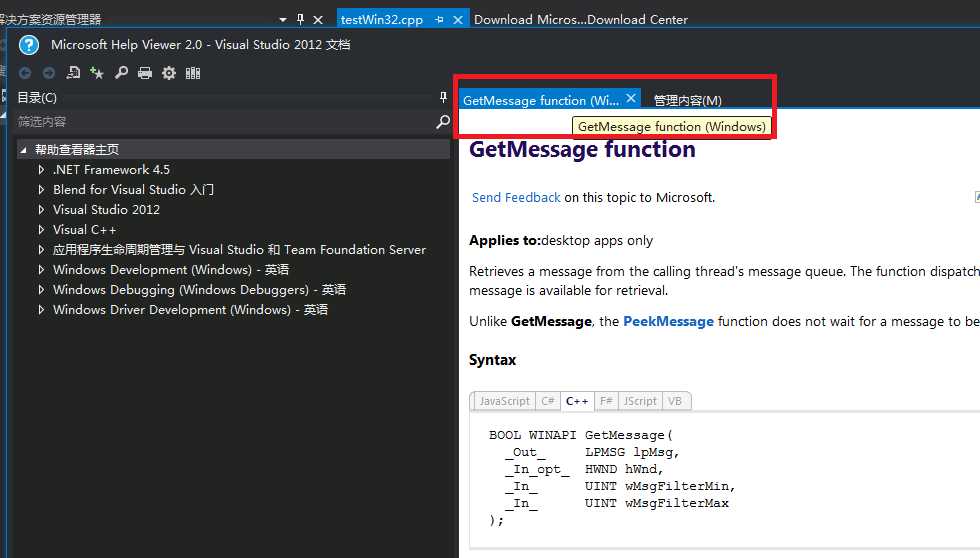980x558 pixels.
Task: Click 'BOOL WINAPI GetMessage(' code line
Action: tap(581, 435)
